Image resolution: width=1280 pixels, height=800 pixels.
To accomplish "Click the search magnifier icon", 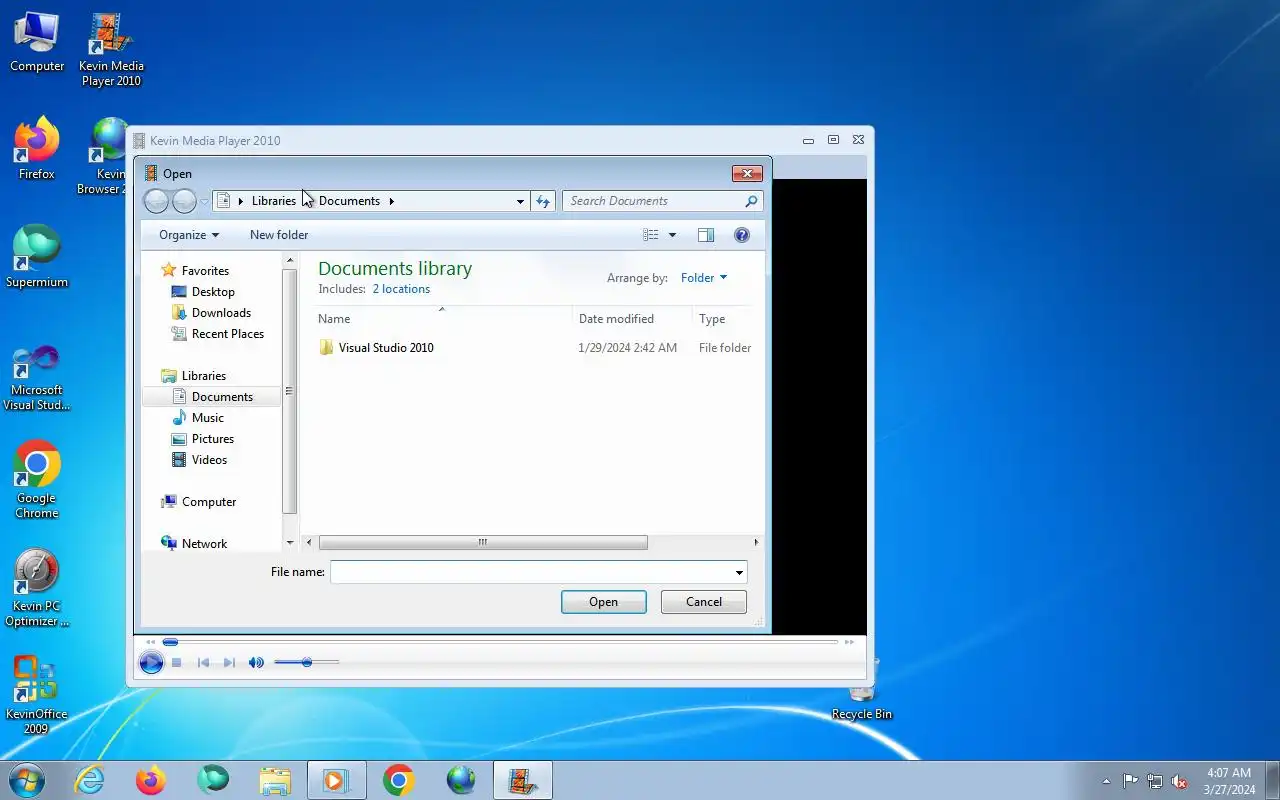I will (751, 201).
